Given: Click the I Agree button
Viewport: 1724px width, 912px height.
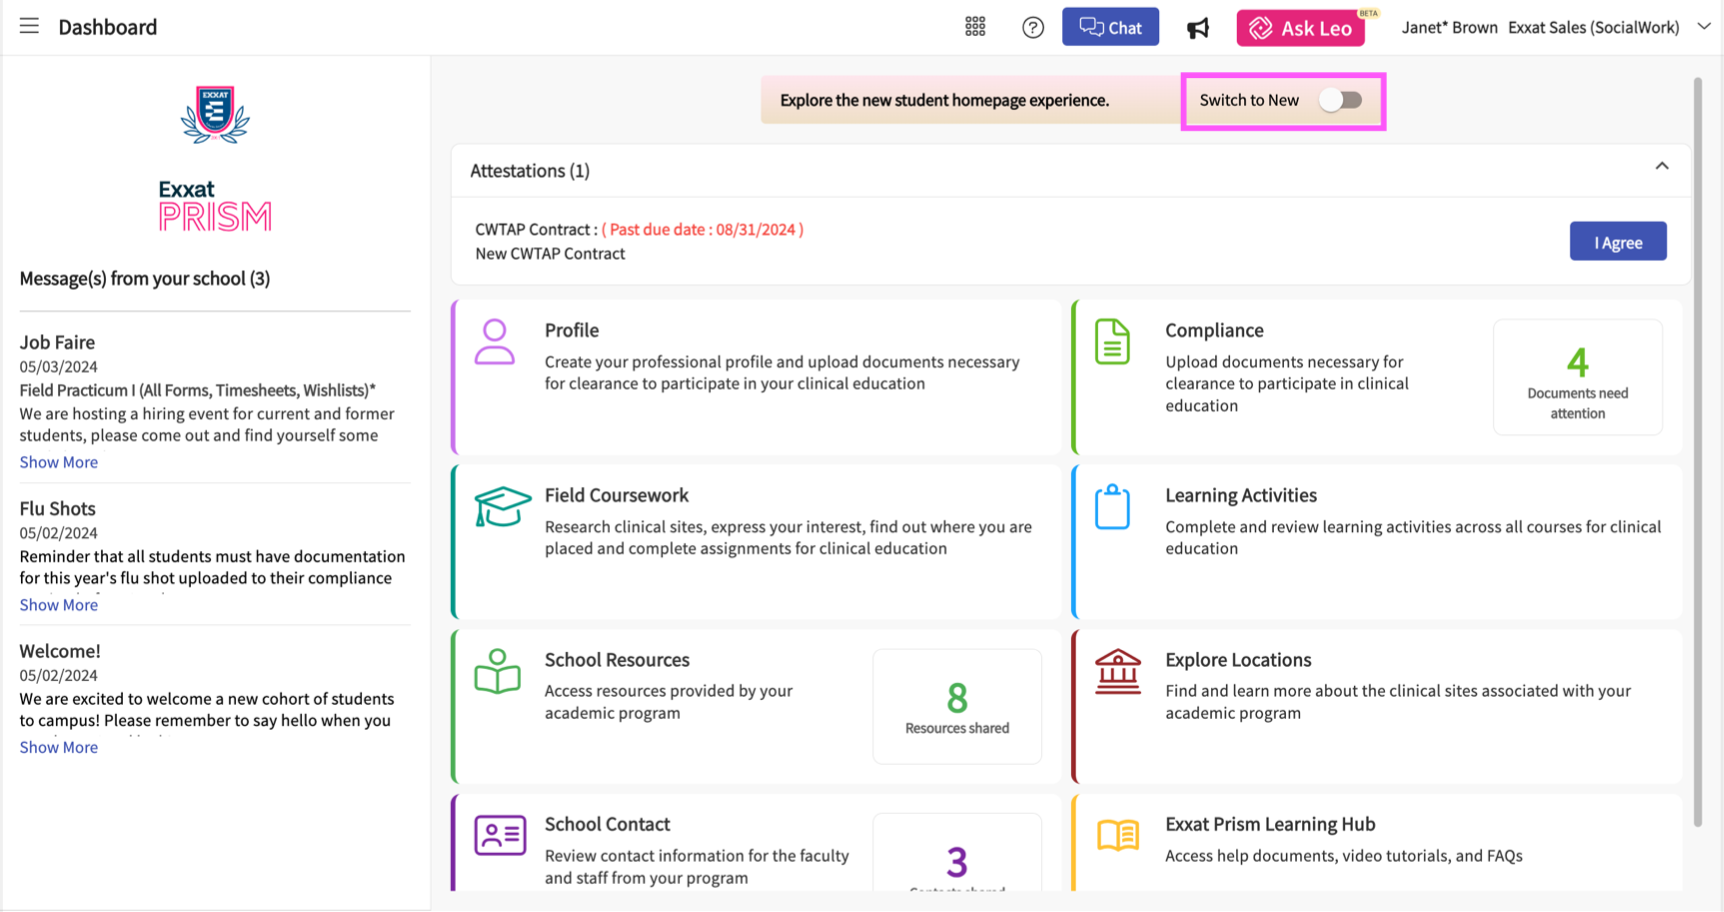Looking at the screenshot, I should tap(1618, 242).
